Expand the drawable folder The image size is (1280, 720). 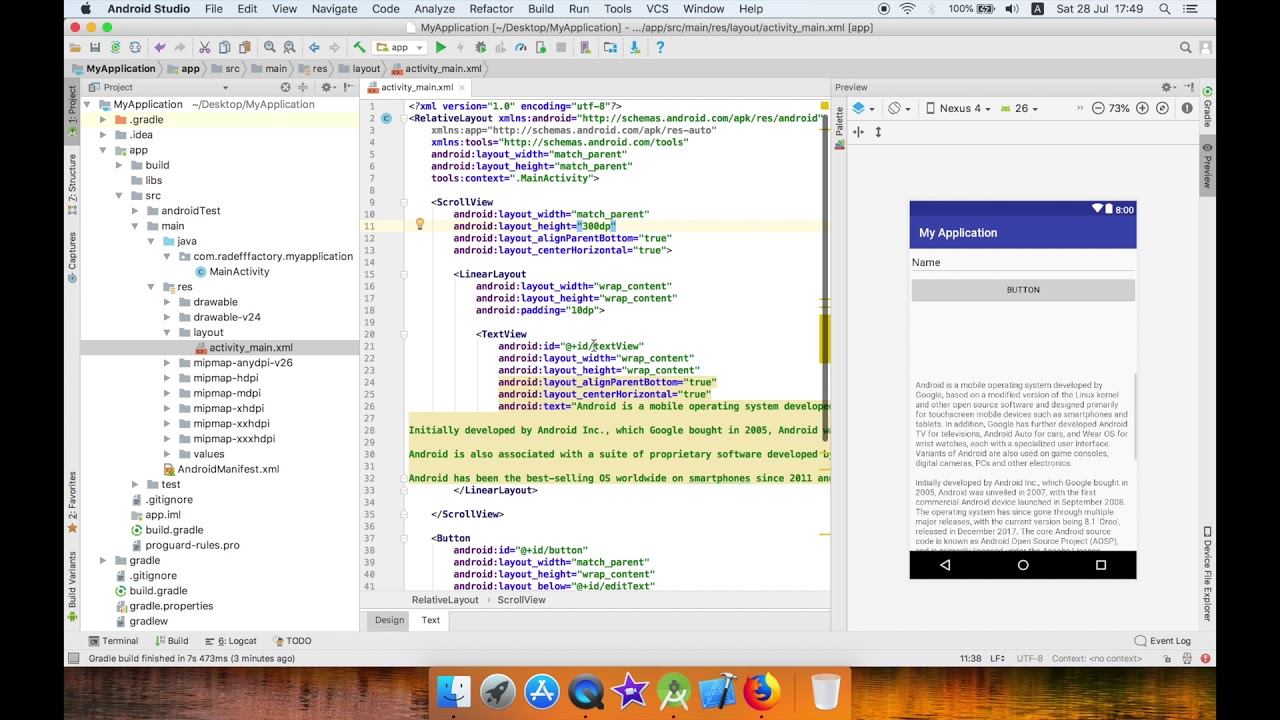pyautogui.click(x=167, y=302)
